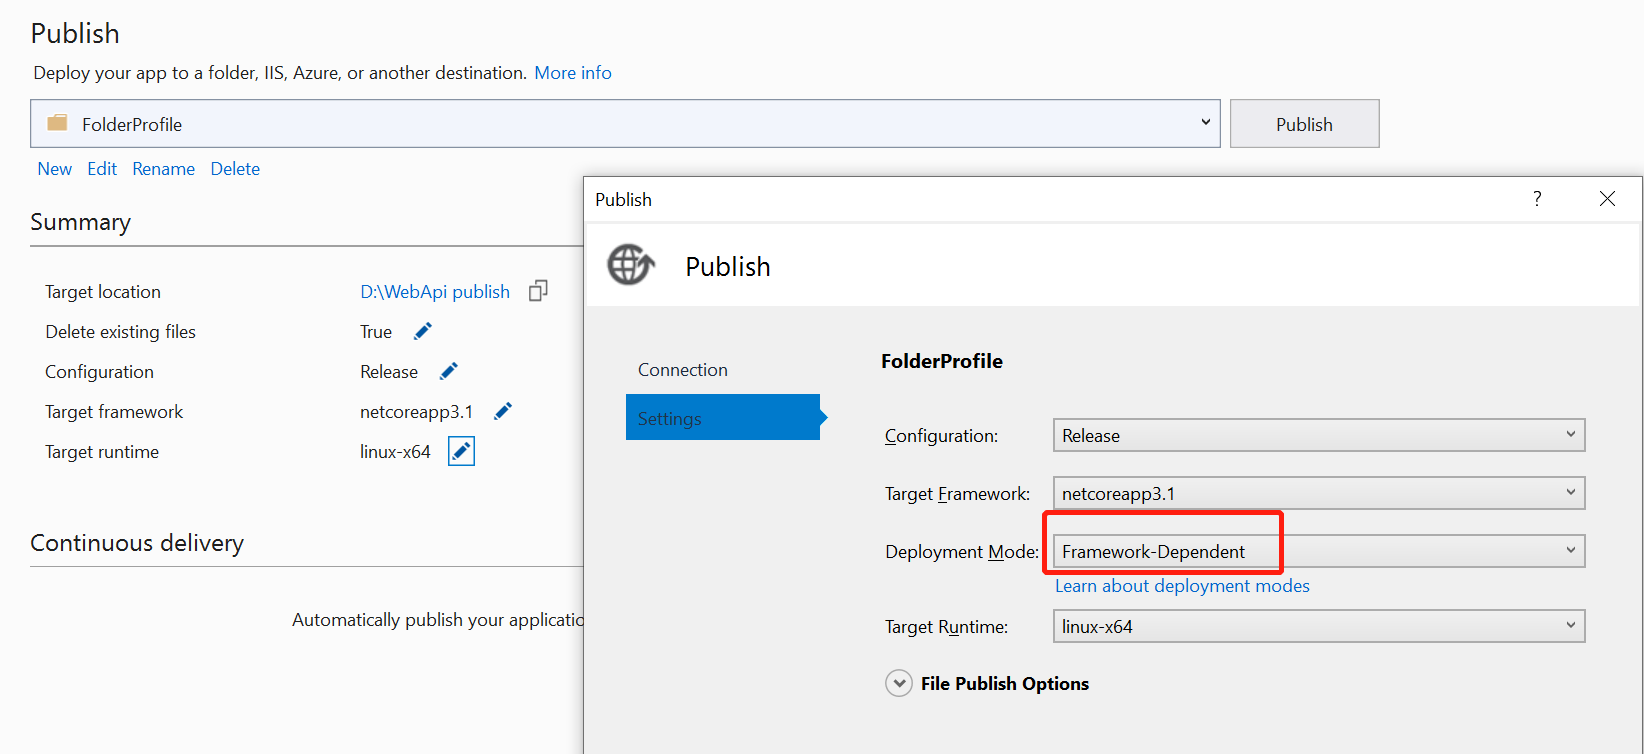The height and width of the screenshot is (754, 1644).
Task: Click the Delete profile link
Action: point(235,168)
